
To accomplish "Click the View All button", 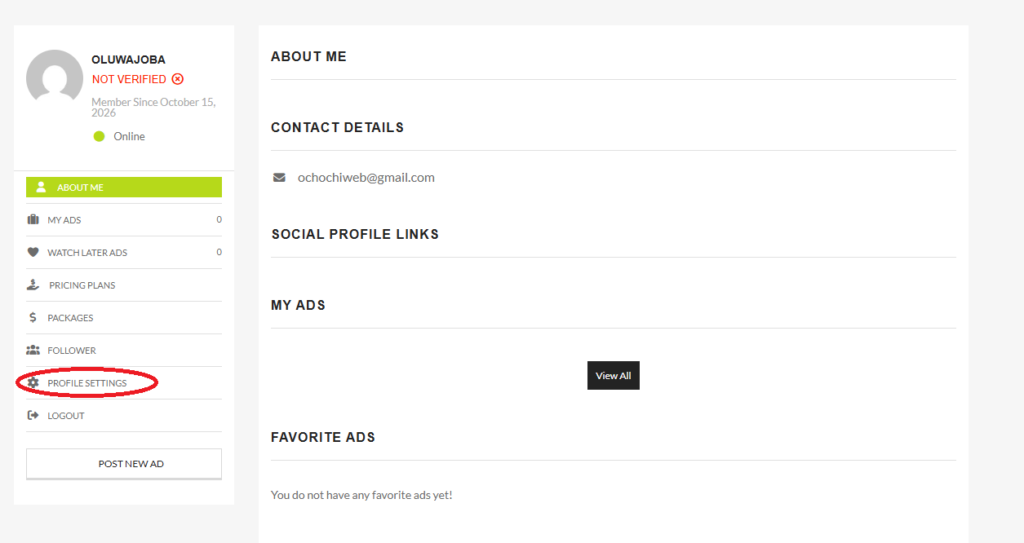I will coord(613,376).
